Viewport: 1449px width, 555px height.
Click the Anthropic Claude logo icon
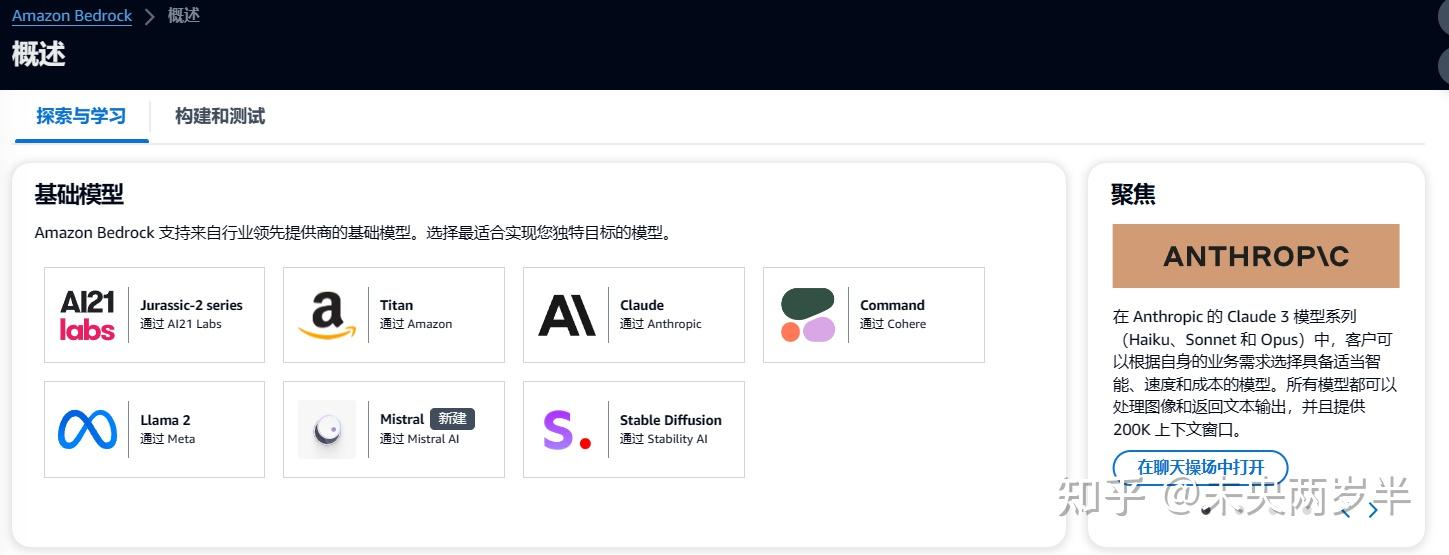pos(567,315)
